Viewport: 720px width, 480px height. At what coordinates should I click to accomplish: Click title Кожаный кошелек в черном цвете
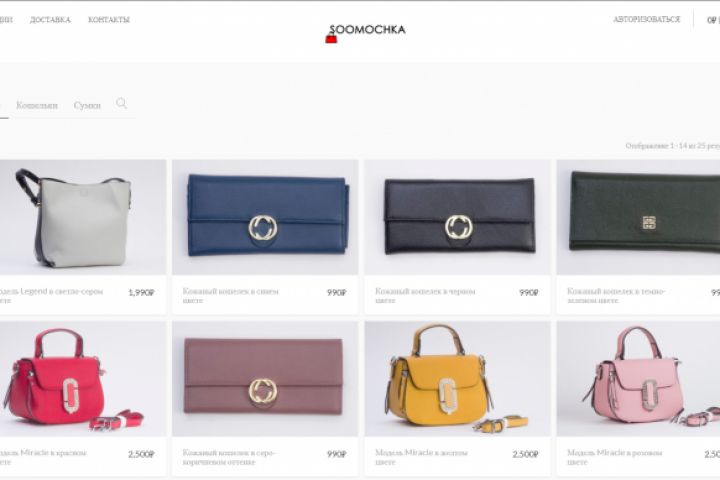(x=425, y=295)
